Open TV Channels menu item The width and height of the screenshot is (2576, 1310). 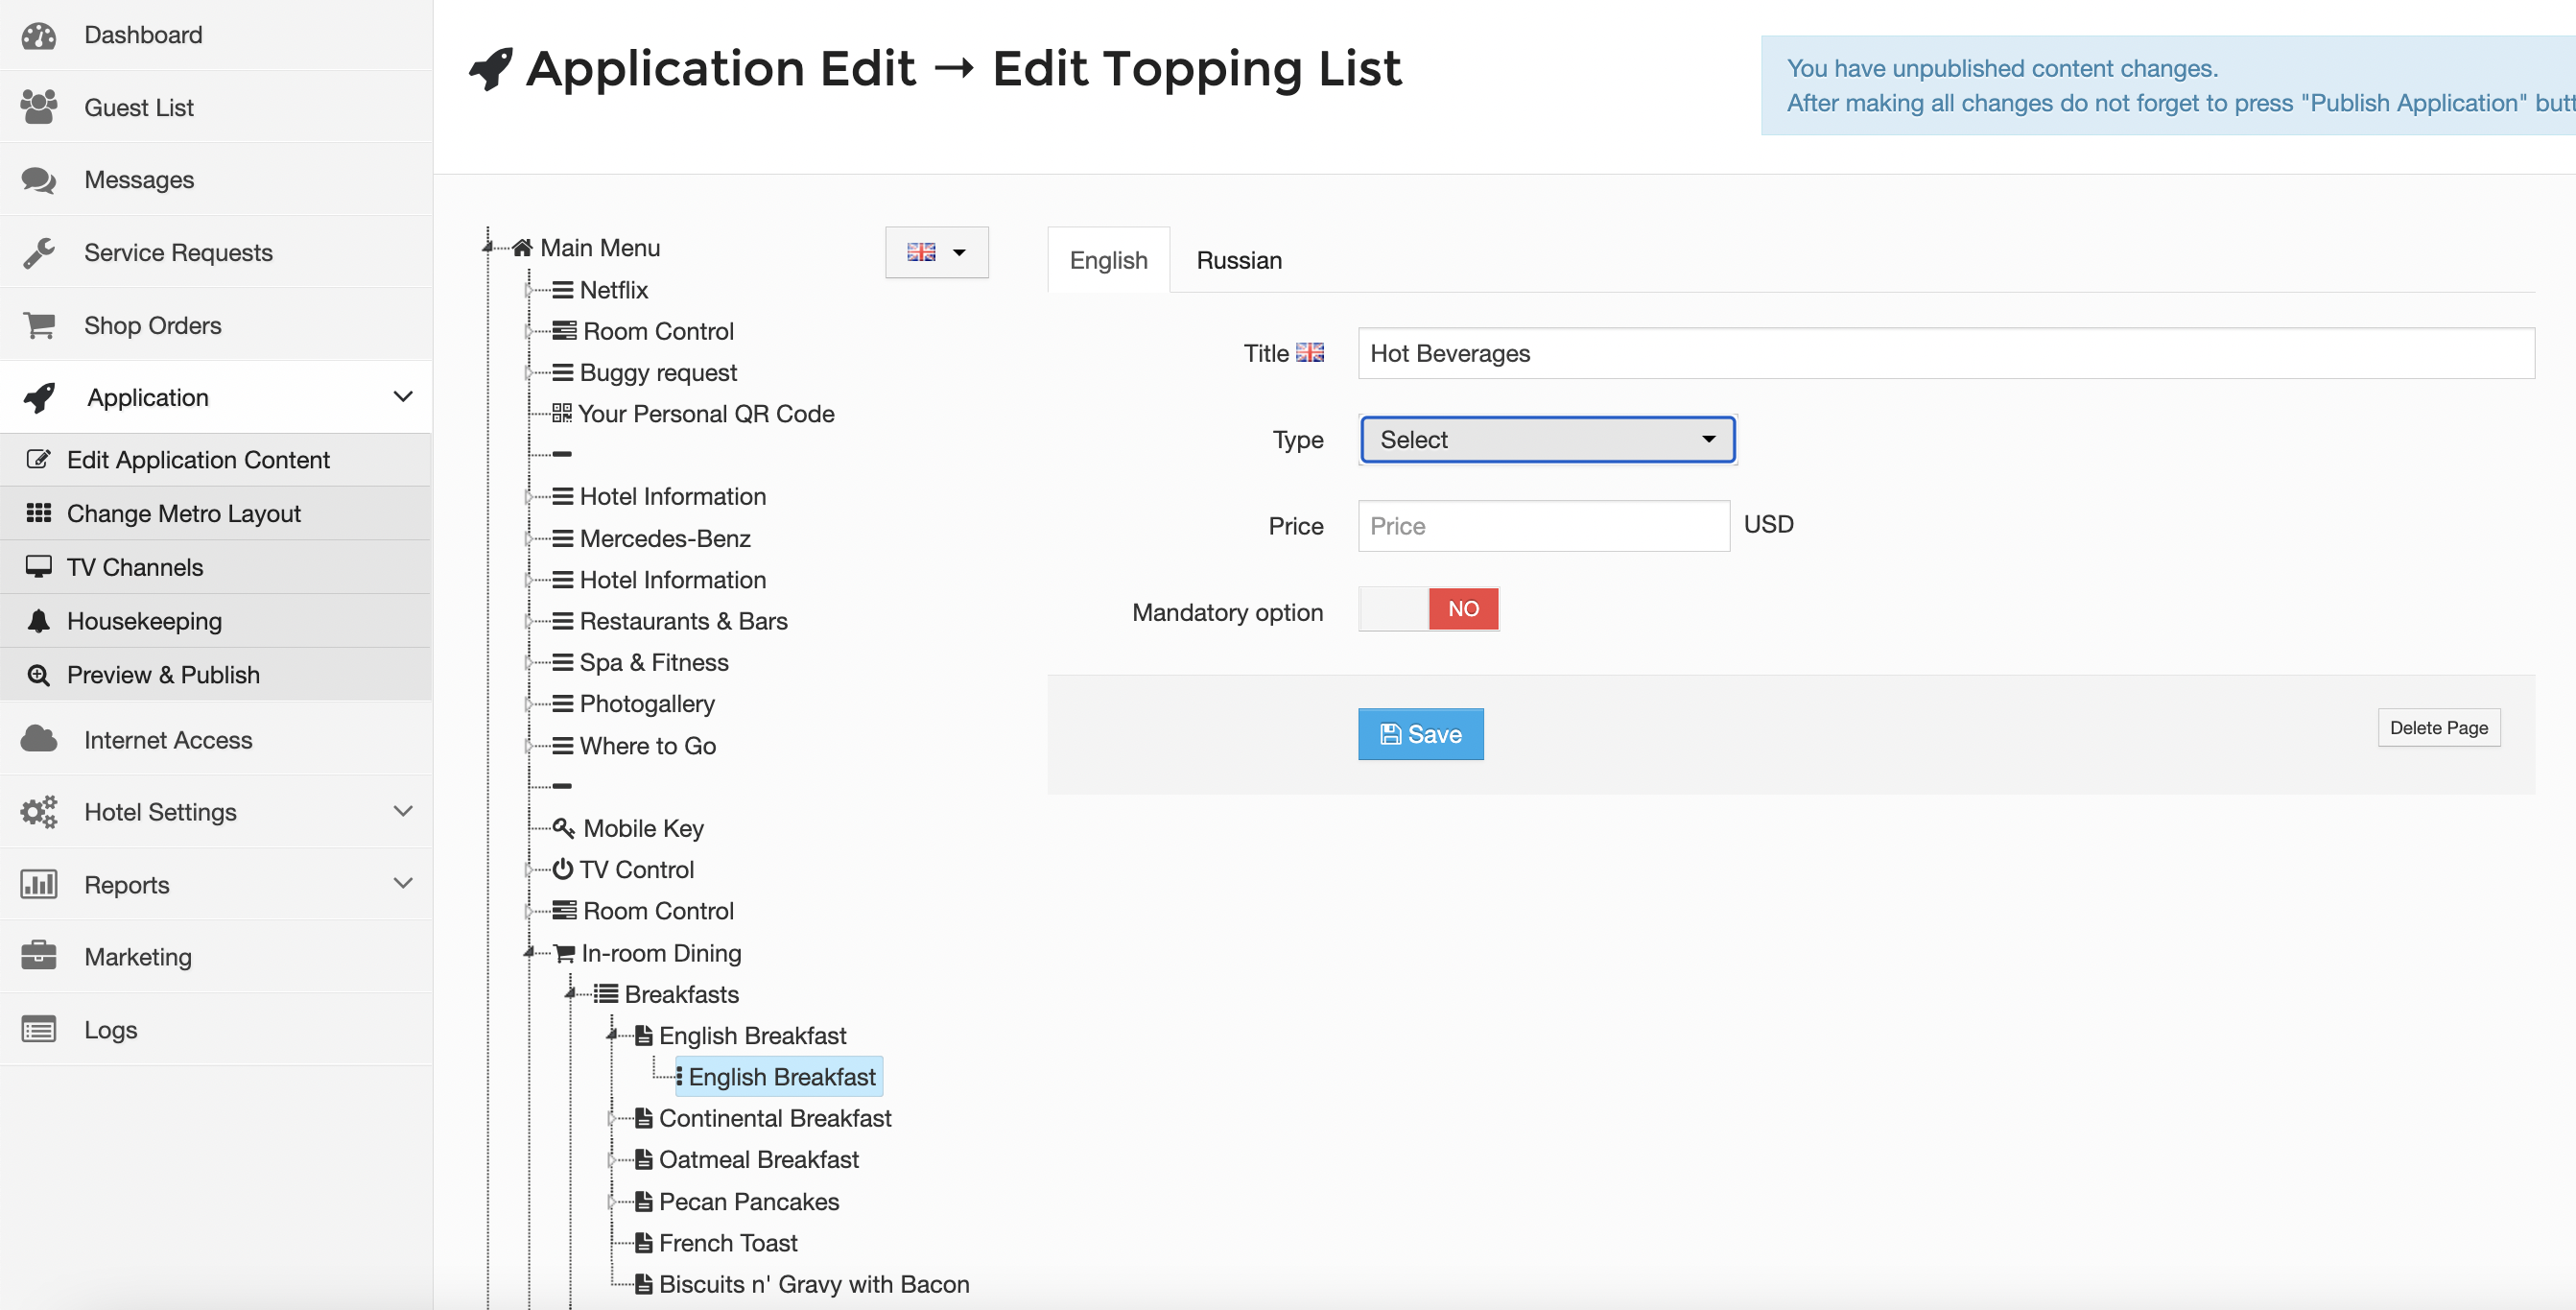[x=216, y=568]
